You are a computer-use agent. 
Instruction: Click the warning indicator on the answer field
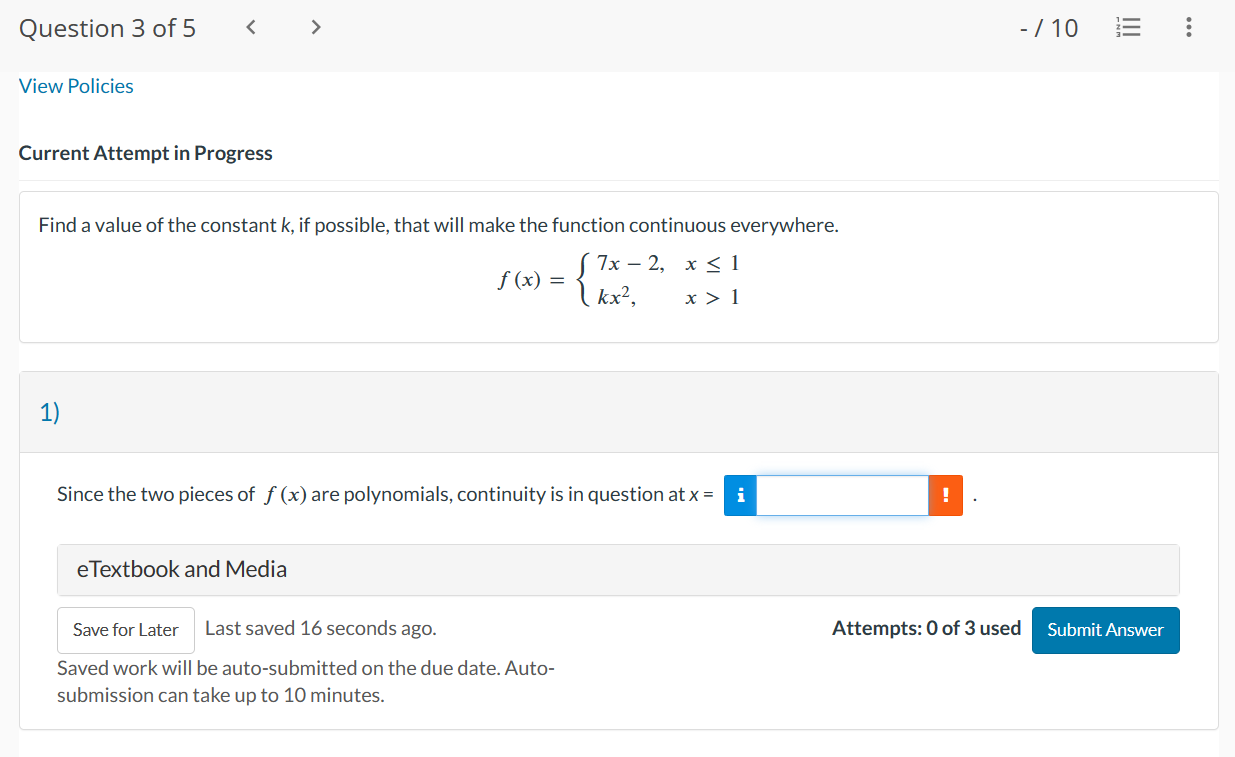tap(946, 495)
